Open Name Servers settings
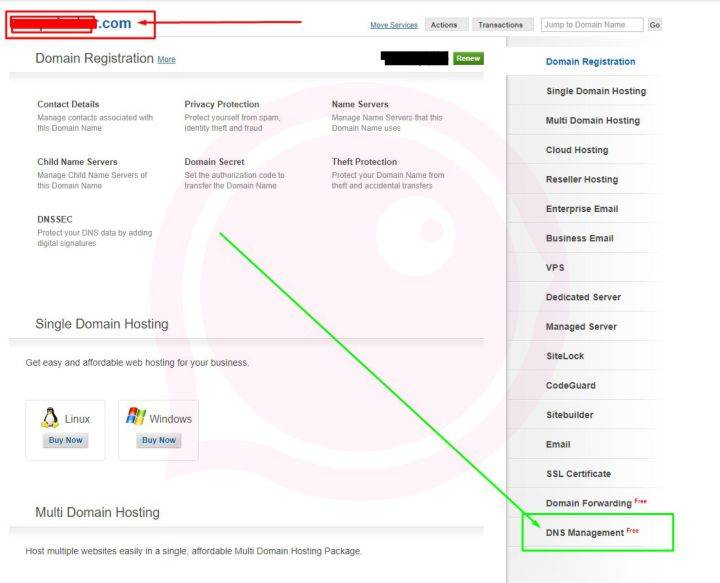This screenshot has width=720, height=583. [360, 104]
